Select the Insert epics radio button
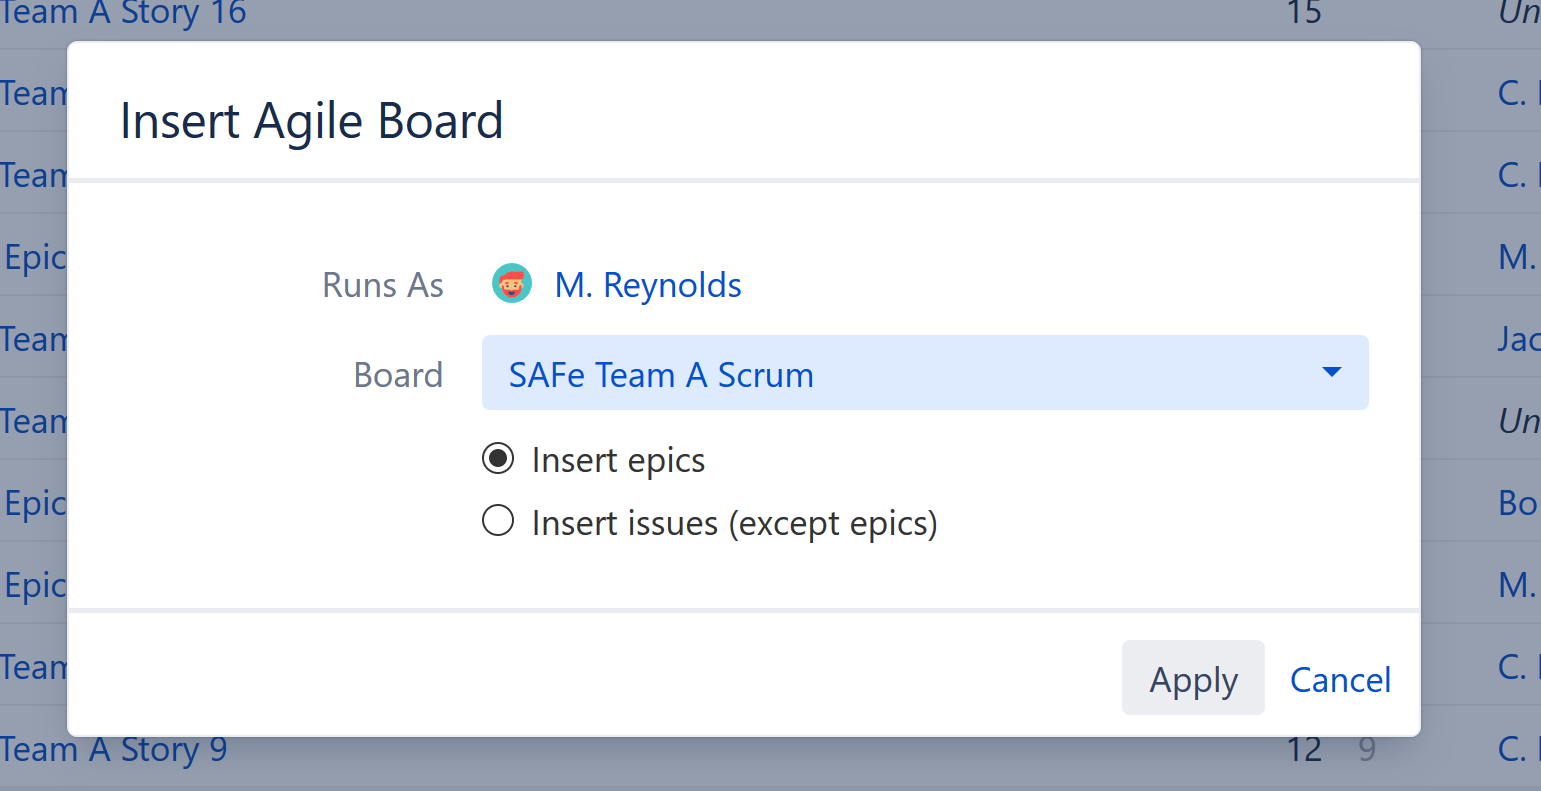Viewport: 1541px width, 791px height. point(498,458)
